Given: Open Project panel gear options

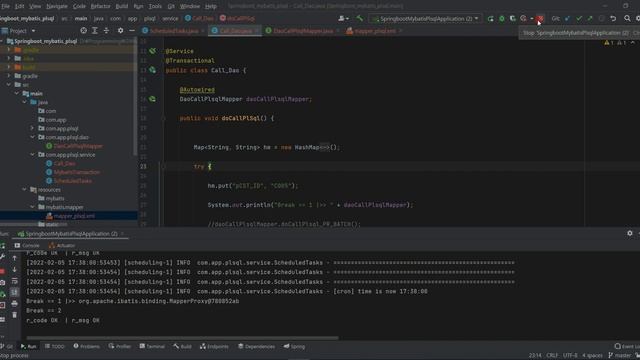Looking at the screenshot, I should 120,31.
